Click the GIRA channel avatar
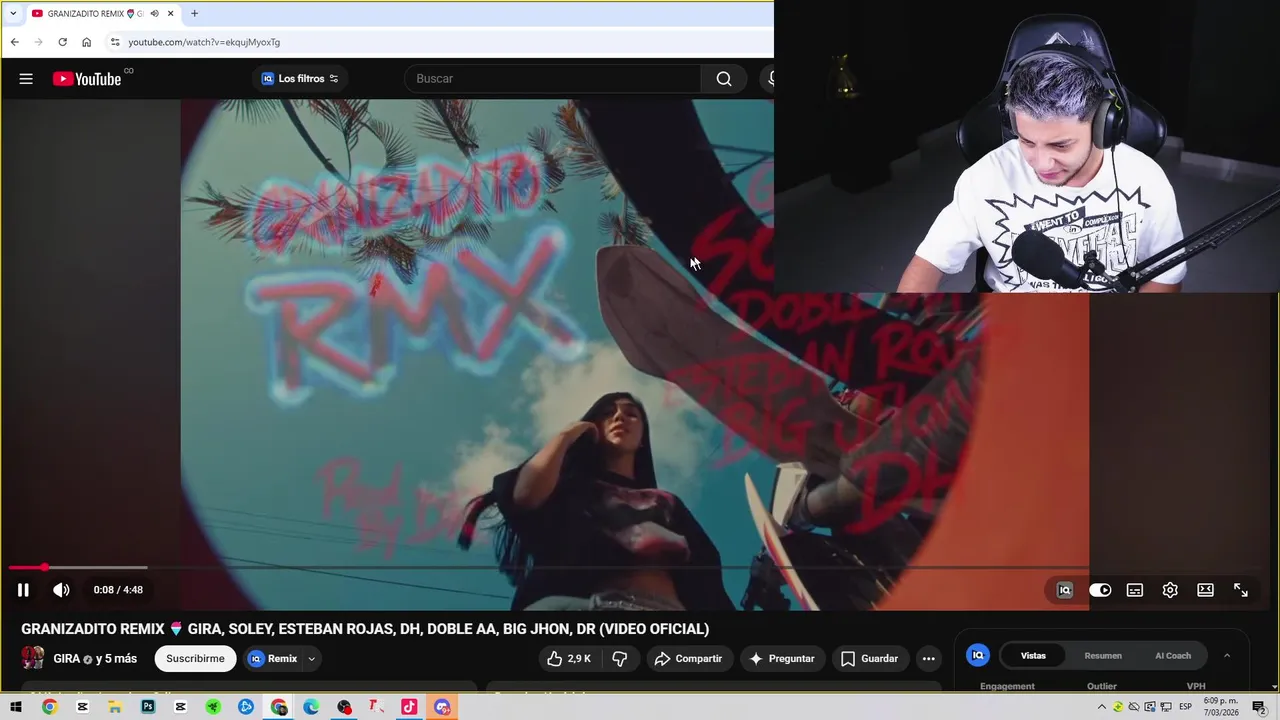 point(33,658)
